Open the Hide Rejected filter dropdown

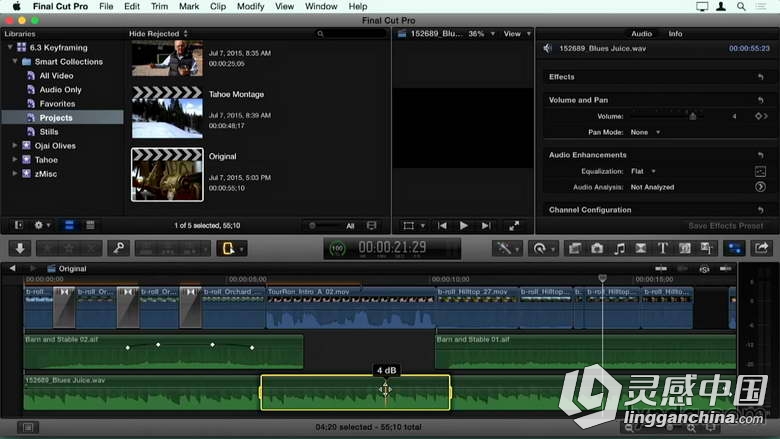(x=158, y=34)
